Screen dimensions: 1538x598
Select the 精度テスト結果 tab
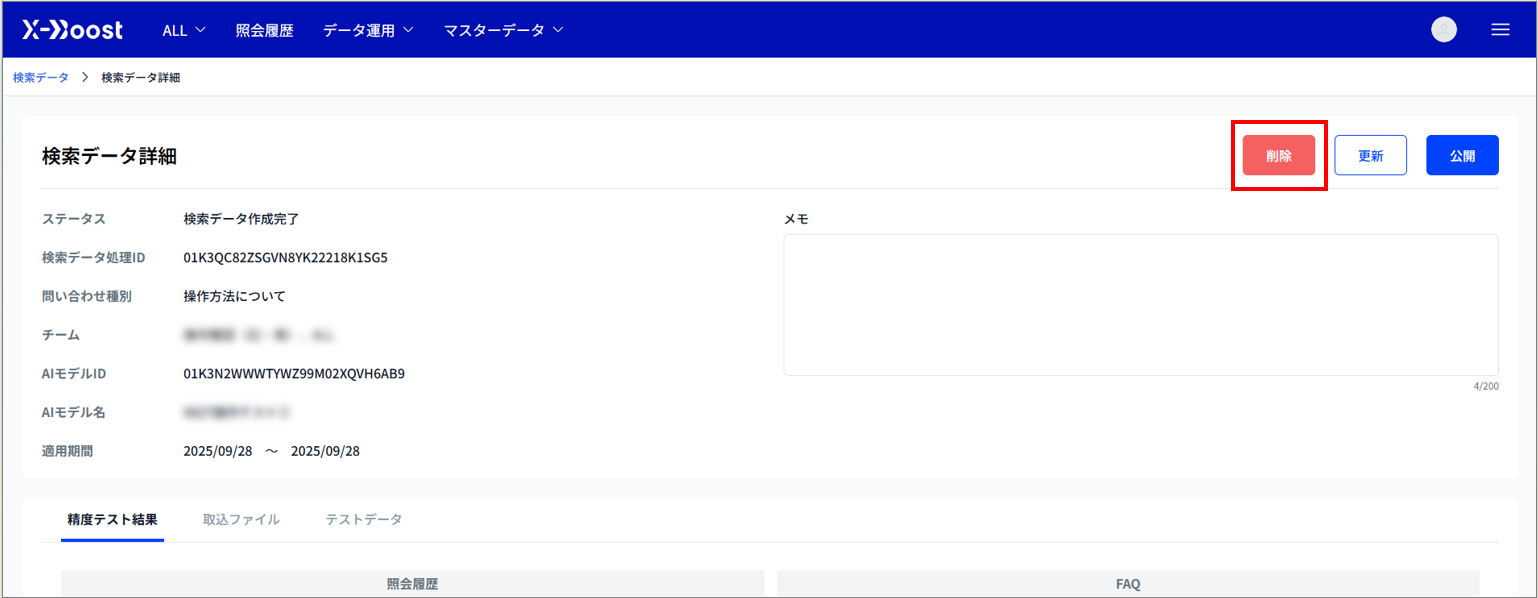click(112, 520)
